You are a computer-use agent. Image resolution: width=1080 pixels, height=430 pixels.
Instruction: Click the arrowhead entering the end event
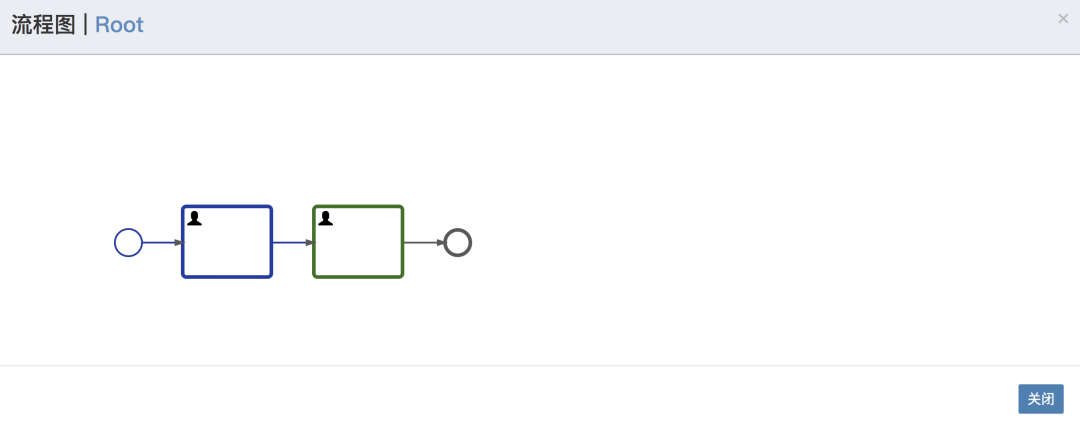[440, 243]
